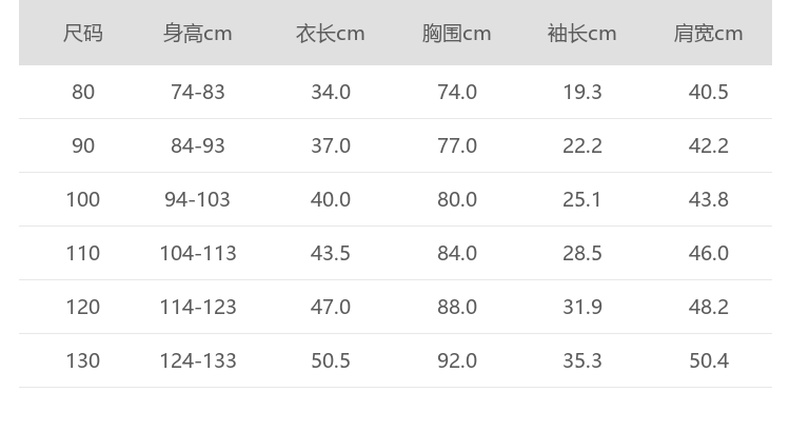The width and height of the screenshot is (790, 431).
Task: Select size 80 in the 尺码 column
Action: click(x=83, y=92)
